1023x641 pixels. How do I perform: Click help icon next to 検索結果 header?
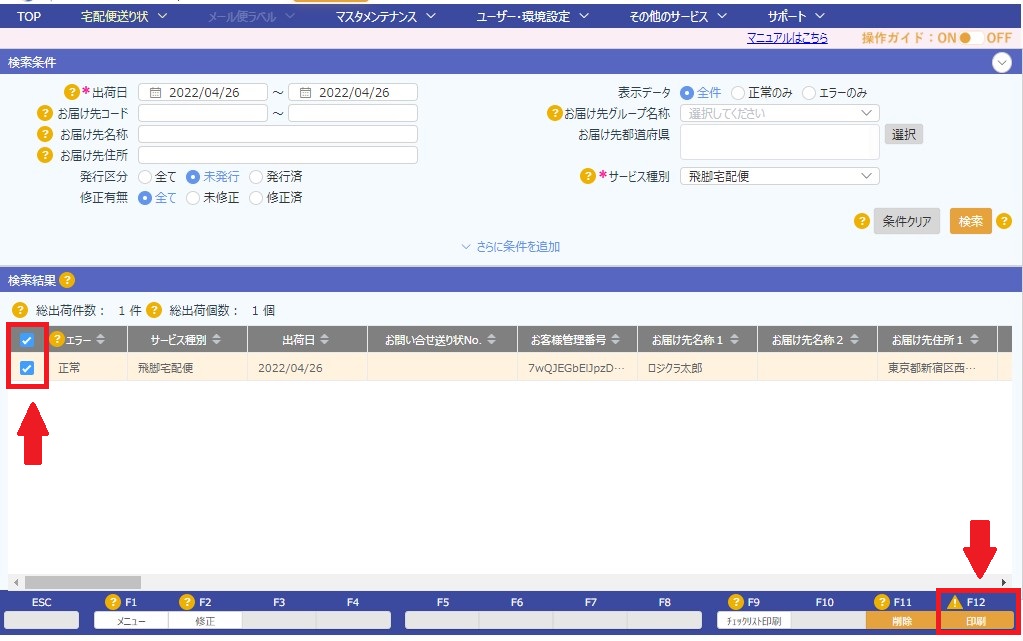point(67,280)
